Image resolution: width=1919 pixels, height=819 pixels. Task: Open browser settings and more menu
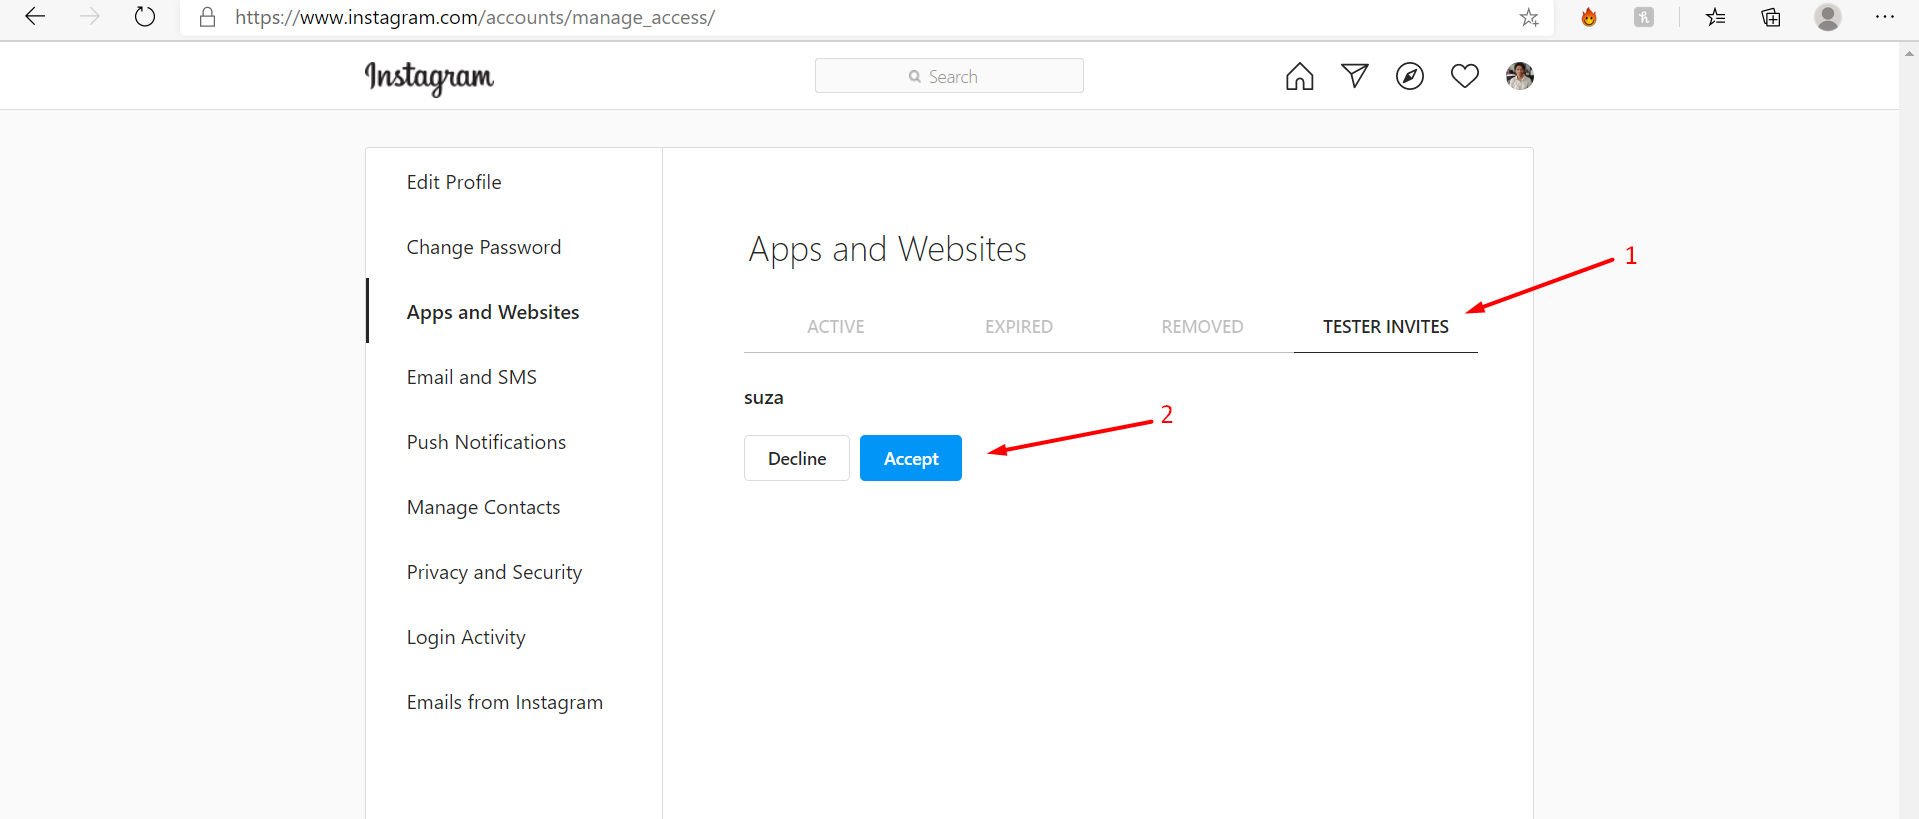click(x=1885, y=17)
